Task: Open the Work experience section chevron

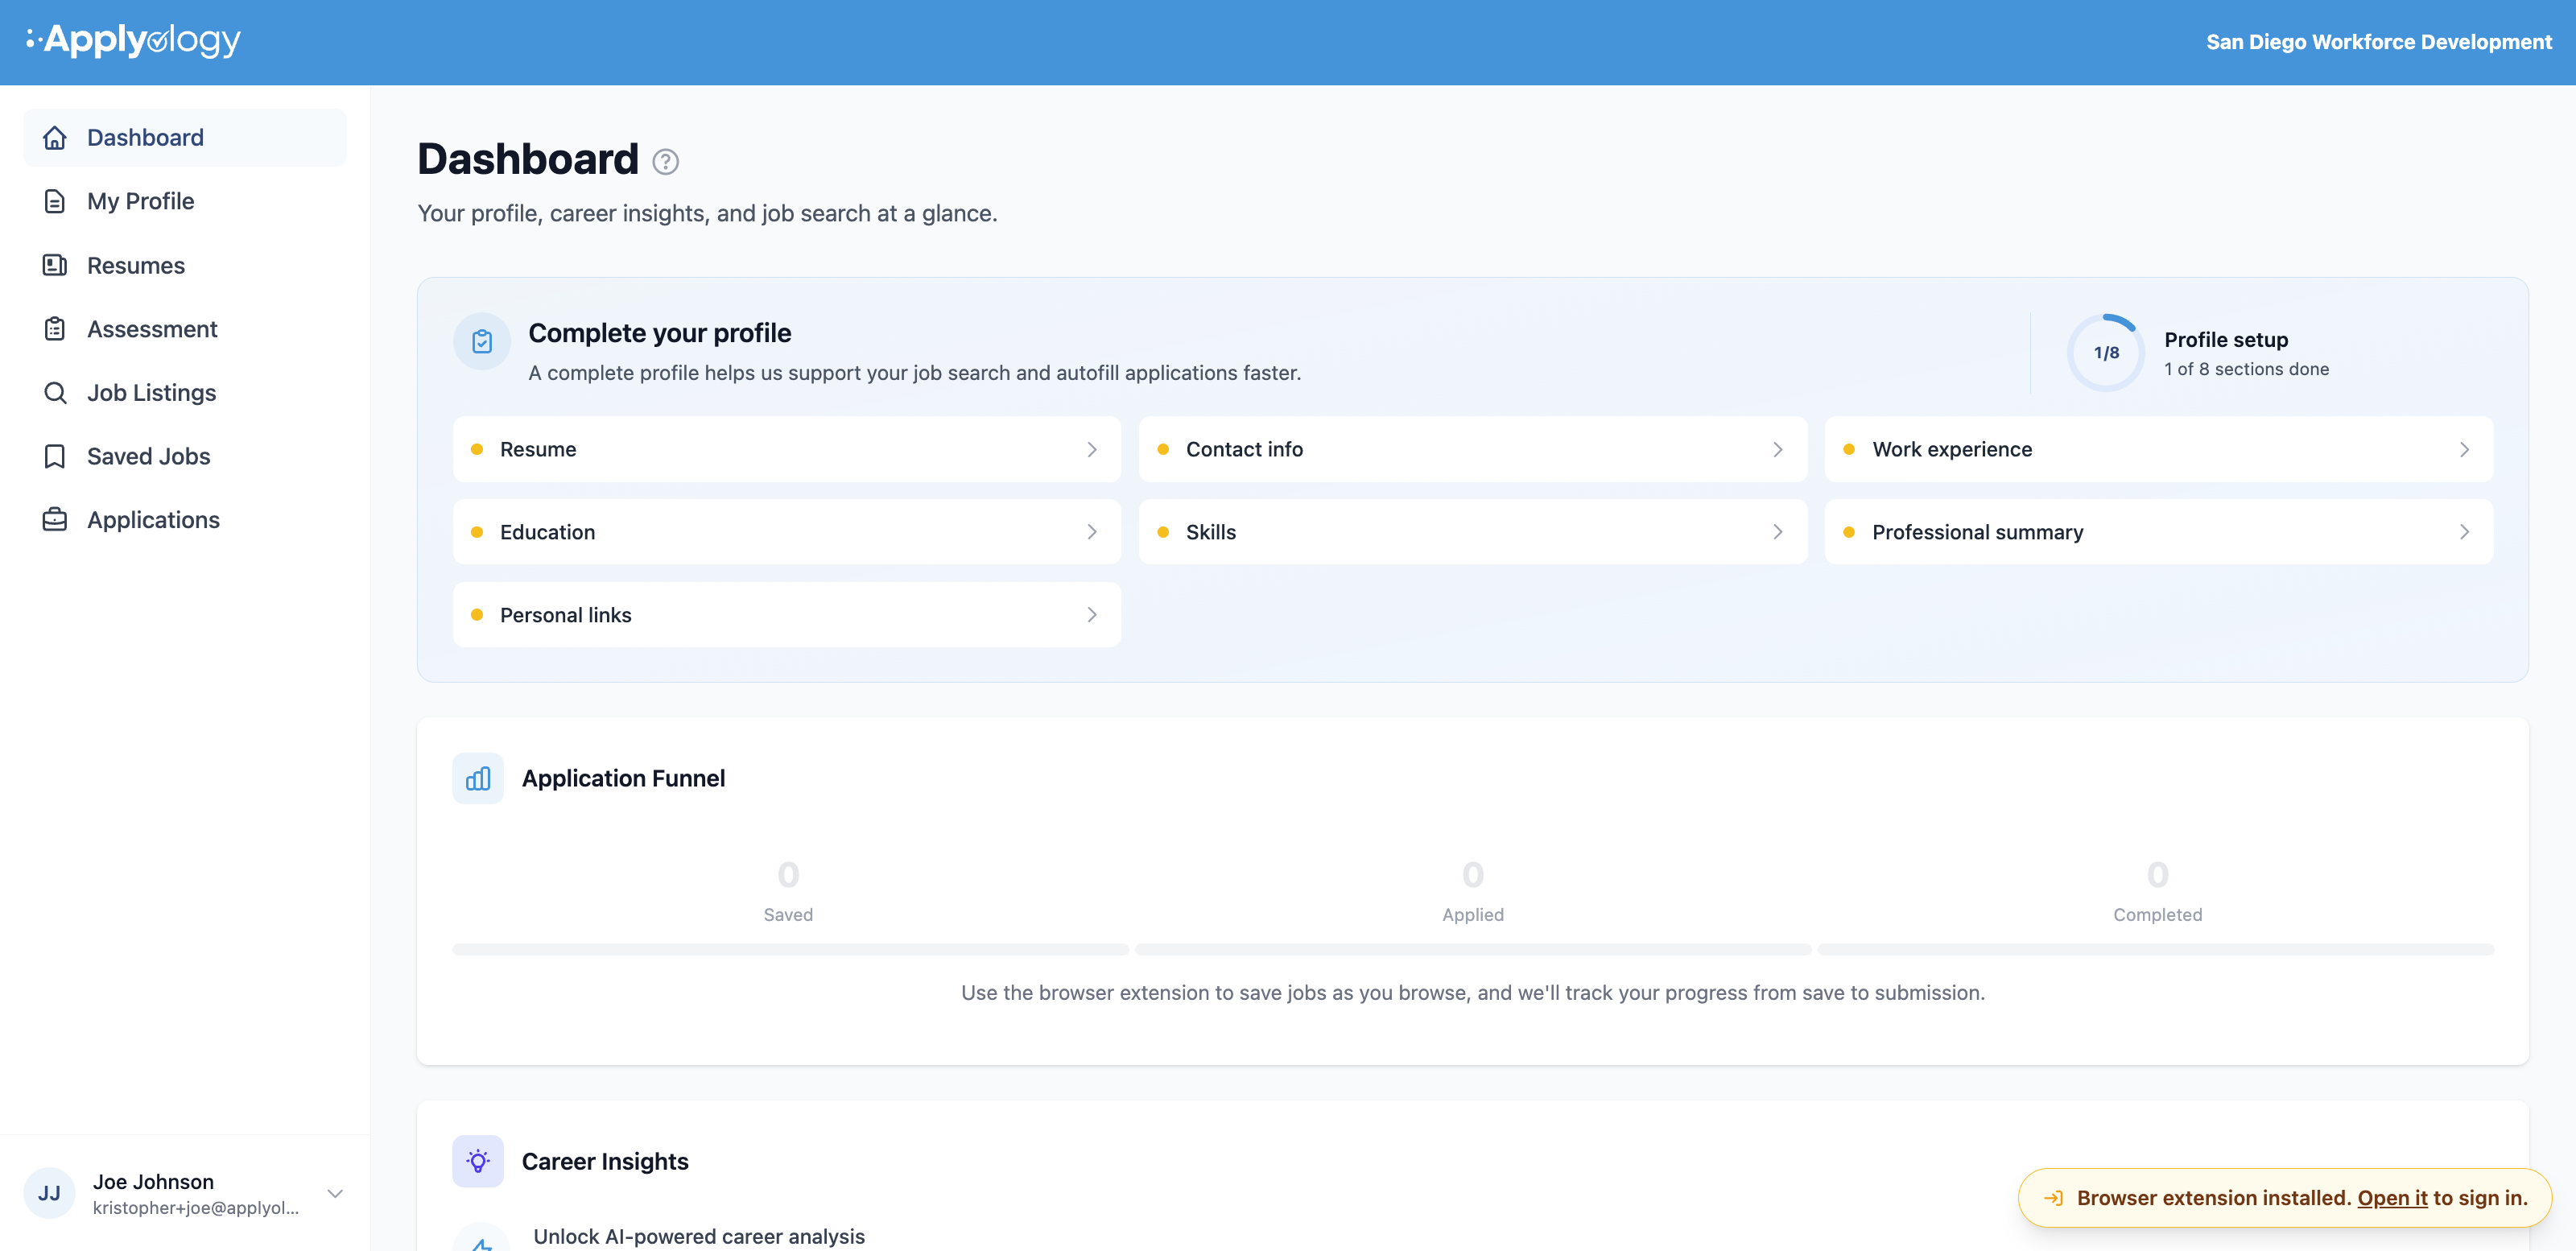Action: coord(2464,450)
